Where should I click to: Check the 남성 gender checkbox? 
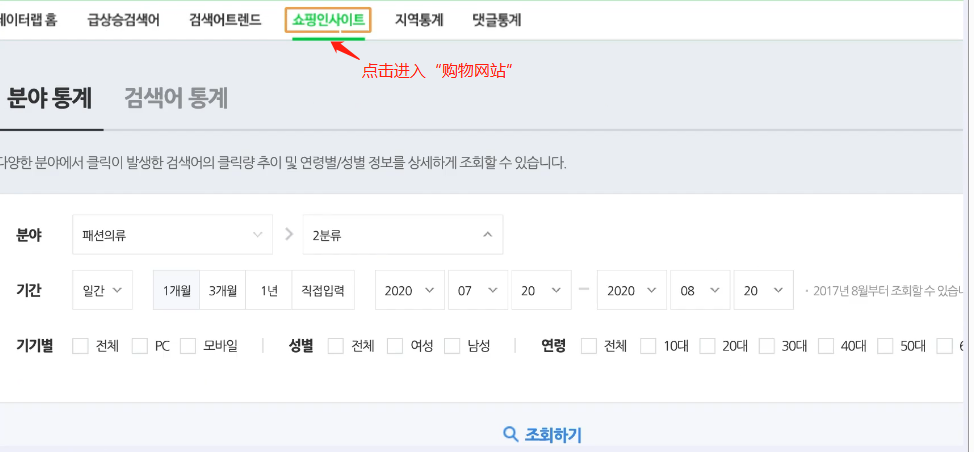452,346
